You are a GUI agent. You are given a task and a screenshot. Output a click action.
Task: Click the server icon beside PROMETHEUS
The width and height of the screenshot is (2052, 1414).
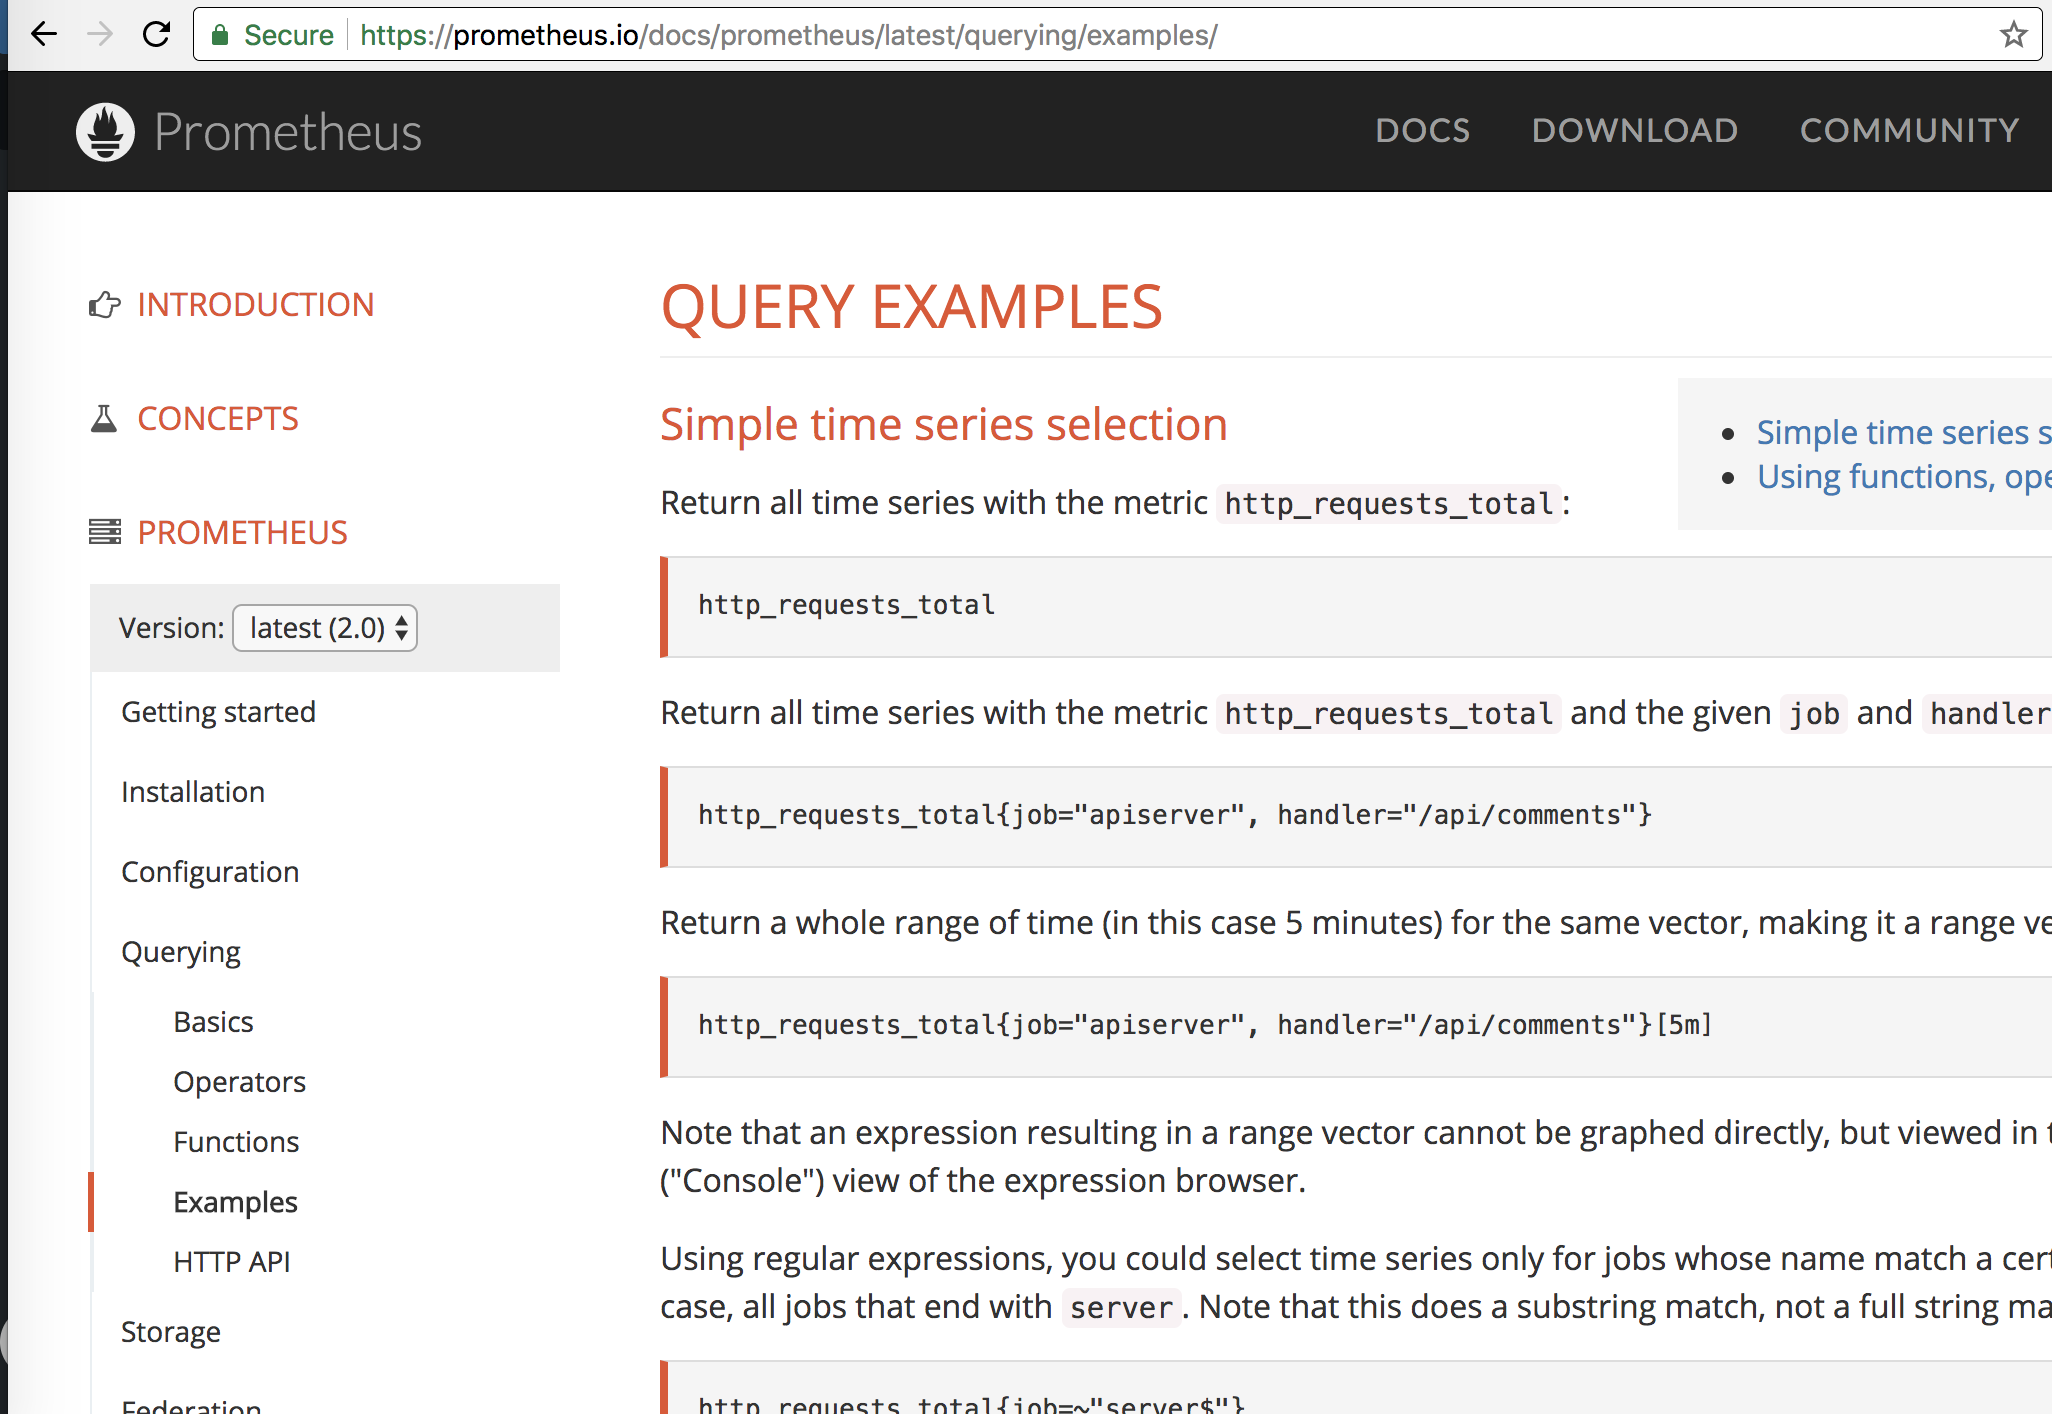(x=103, y=532)
